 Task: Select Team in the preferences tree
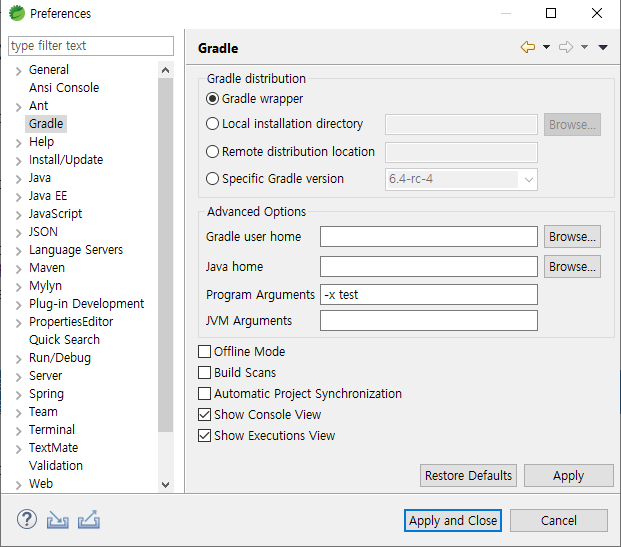point(43,412)
